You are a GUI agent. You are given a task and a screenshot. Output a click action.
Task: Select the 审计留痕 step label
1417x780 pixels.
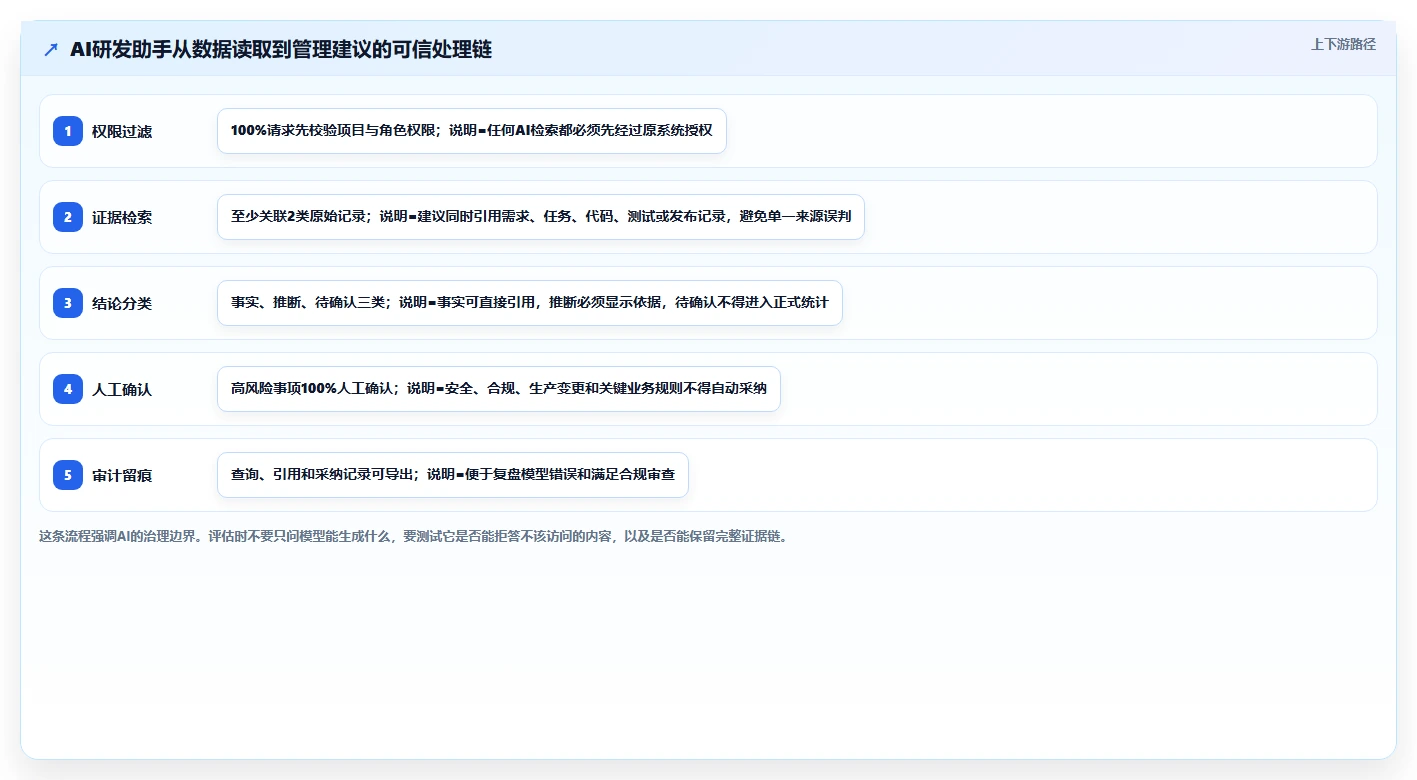click(x=122, y=475)
